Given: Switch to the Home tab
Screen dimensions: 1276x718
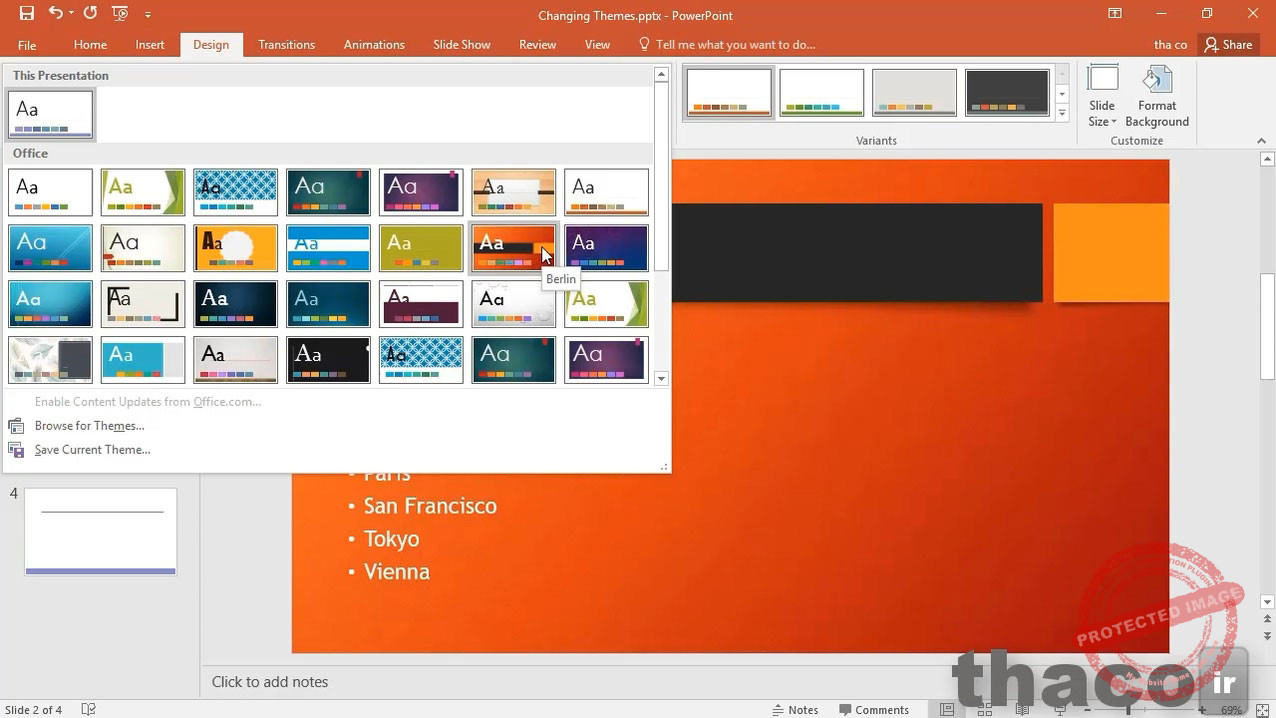Looking at the screenshot, I should tap(90, 45).
